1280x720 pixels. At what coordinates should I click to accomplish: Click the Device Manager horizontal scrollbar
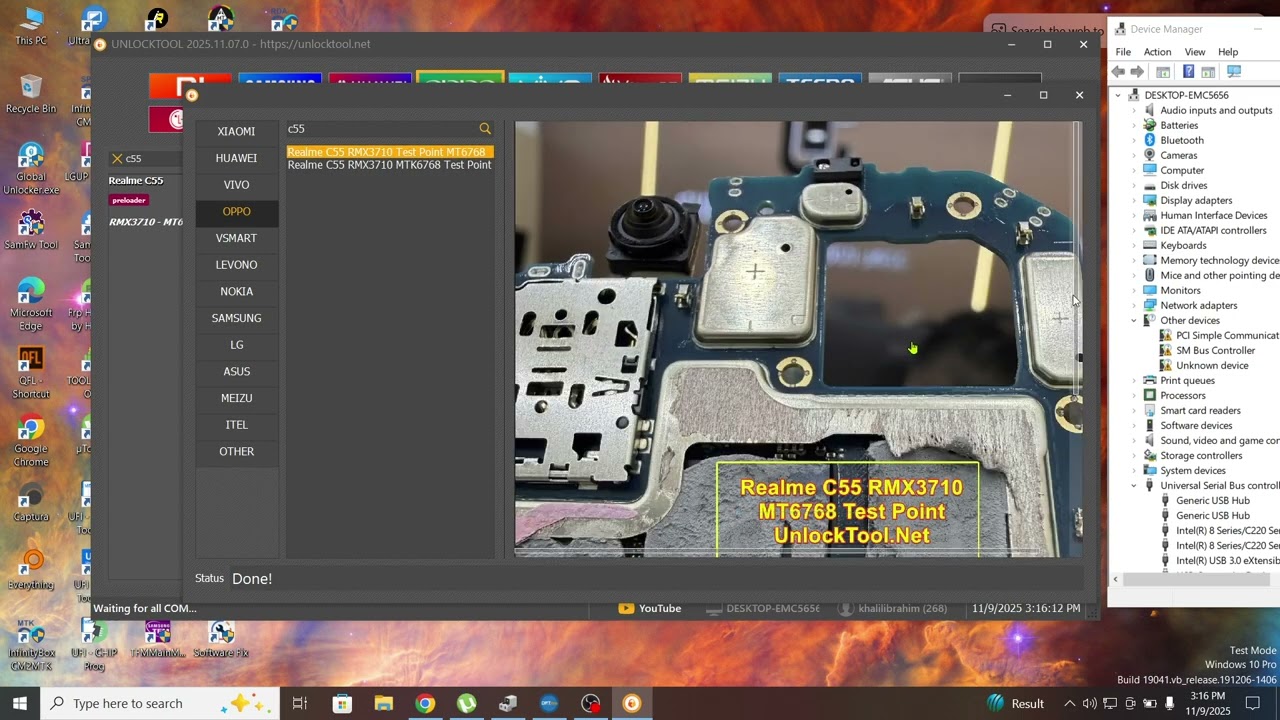point(1195,580)
